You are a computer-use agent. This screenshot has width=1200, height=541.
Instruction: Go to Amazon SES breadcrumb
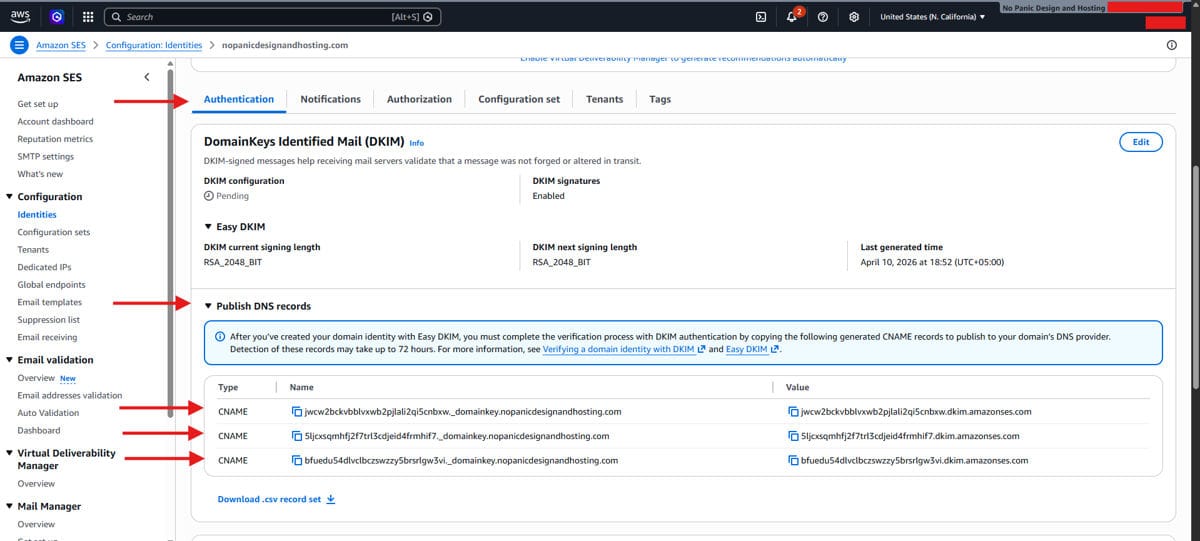[x=61, y=45]
